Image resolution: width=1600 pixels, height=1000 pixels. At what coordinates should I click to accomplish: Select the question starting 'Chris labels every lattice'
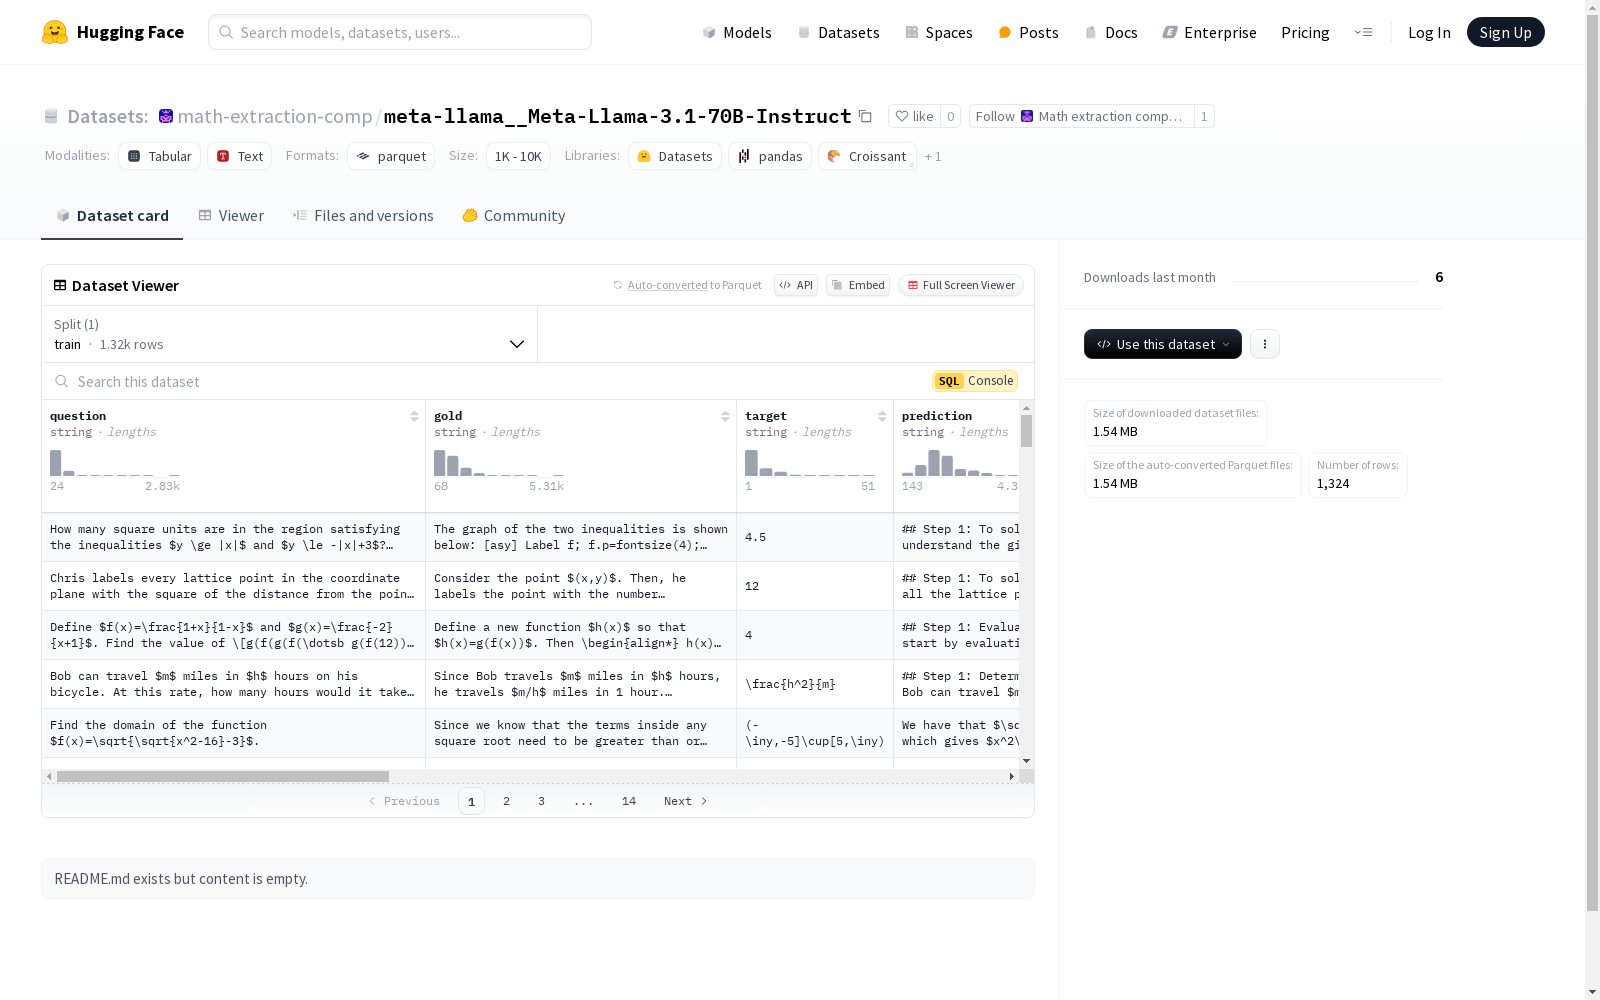[234, 586]
